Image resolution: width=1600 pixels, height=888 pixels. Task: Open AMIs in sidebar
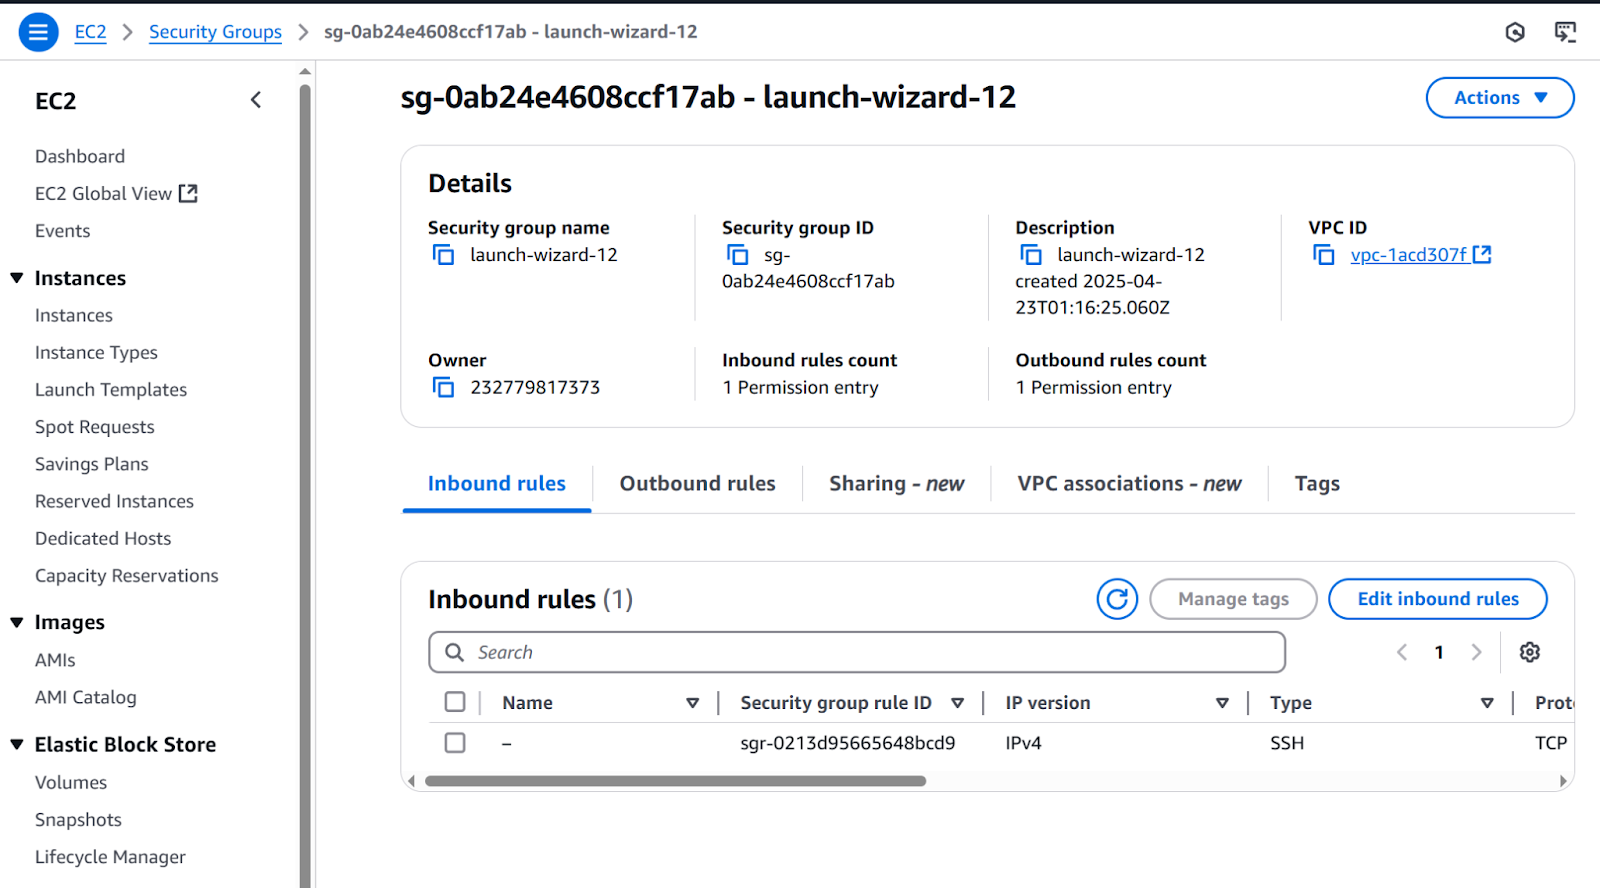[55, 660]
